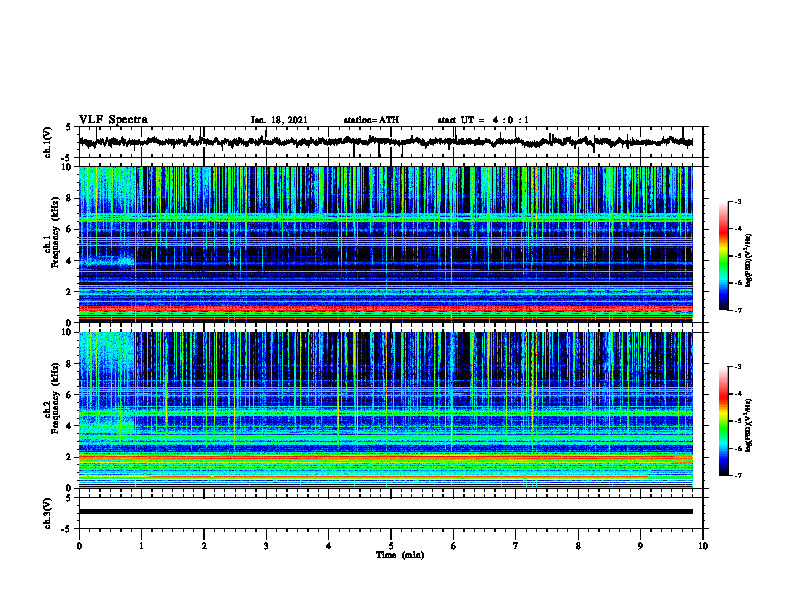The height and width of the screenshot is (612, 792).
Task: Click time axis tick label "6"
Action: [454, 546]
